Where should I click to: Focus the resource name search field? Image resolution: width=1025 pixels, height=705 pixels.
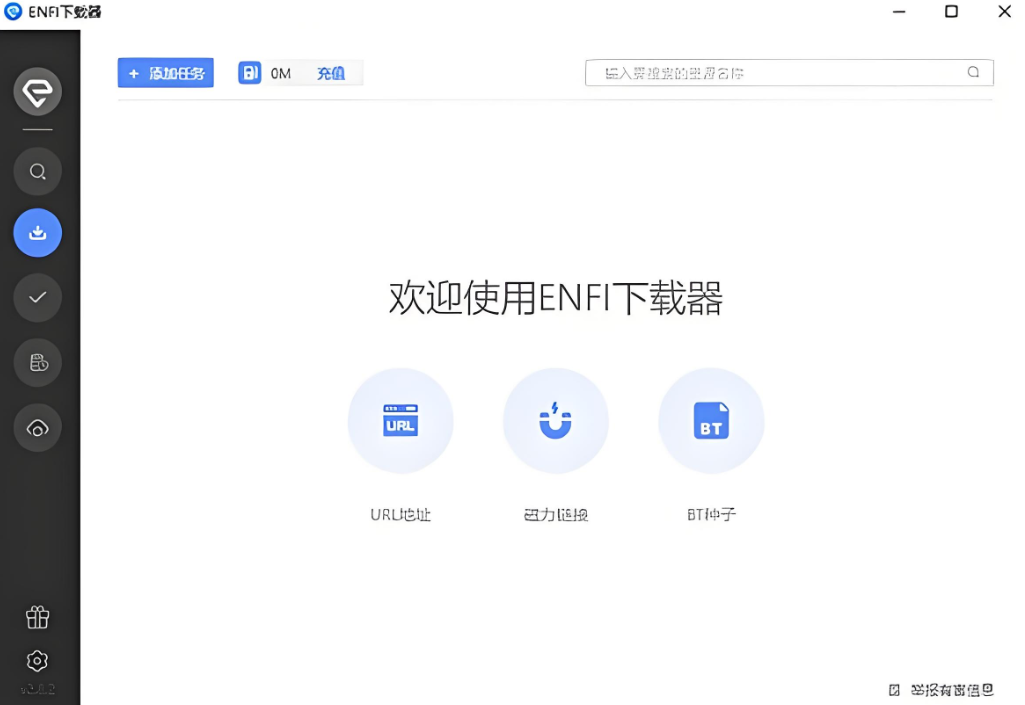point(789,73)
